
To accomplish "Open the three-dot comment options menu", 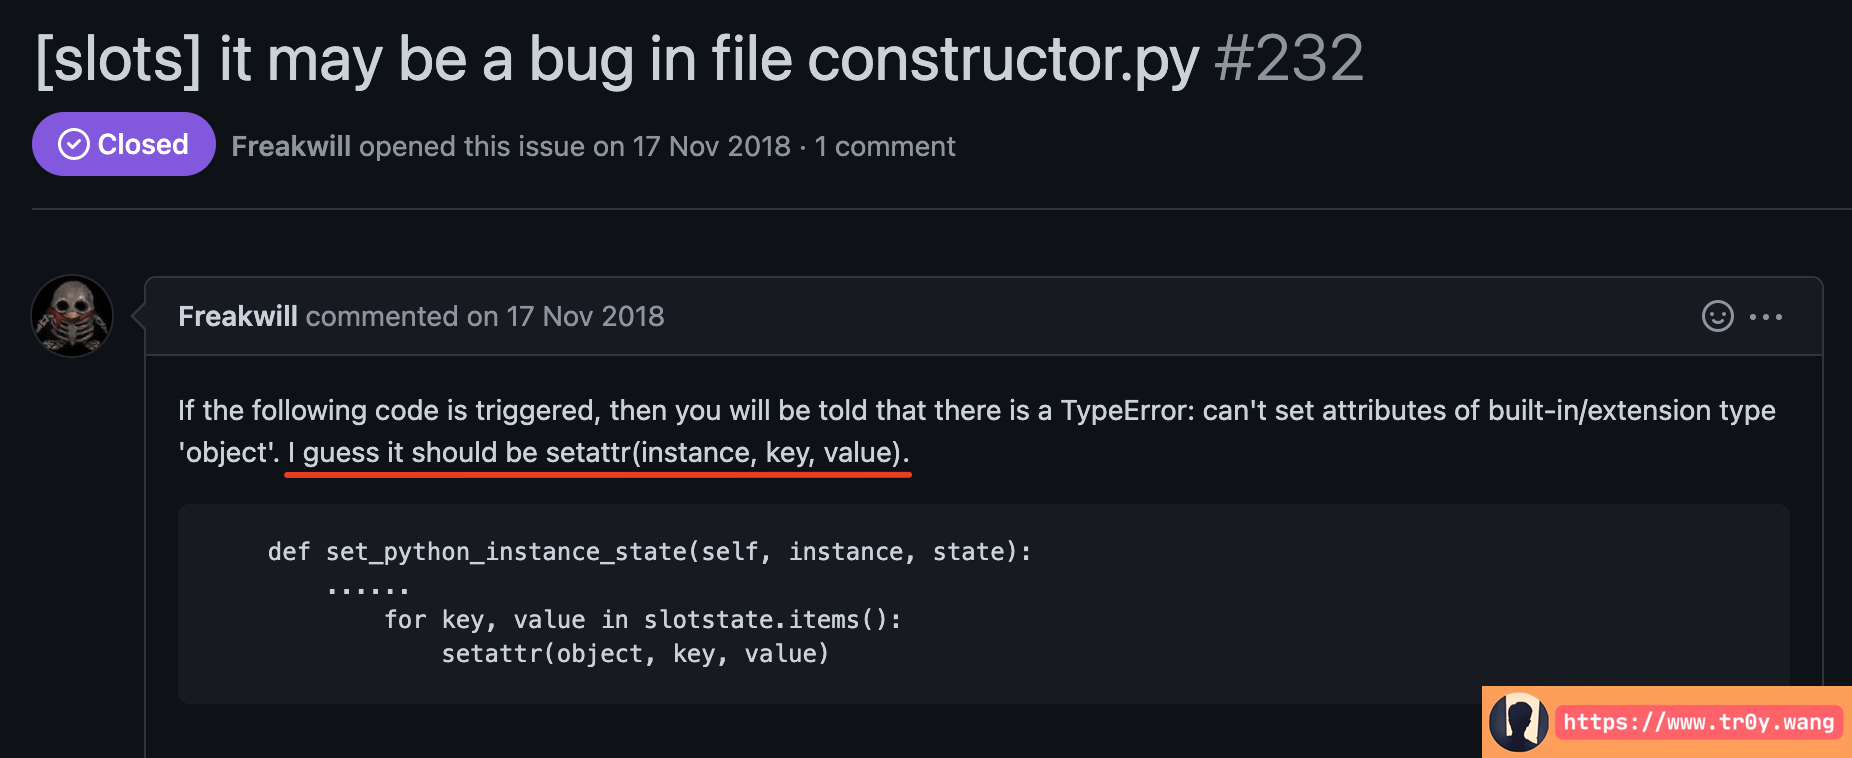I will [1766, 316].
